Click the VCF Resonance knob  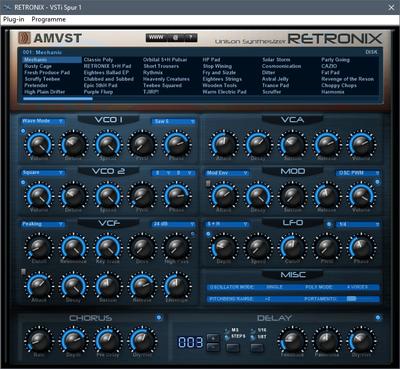point(73,247)
